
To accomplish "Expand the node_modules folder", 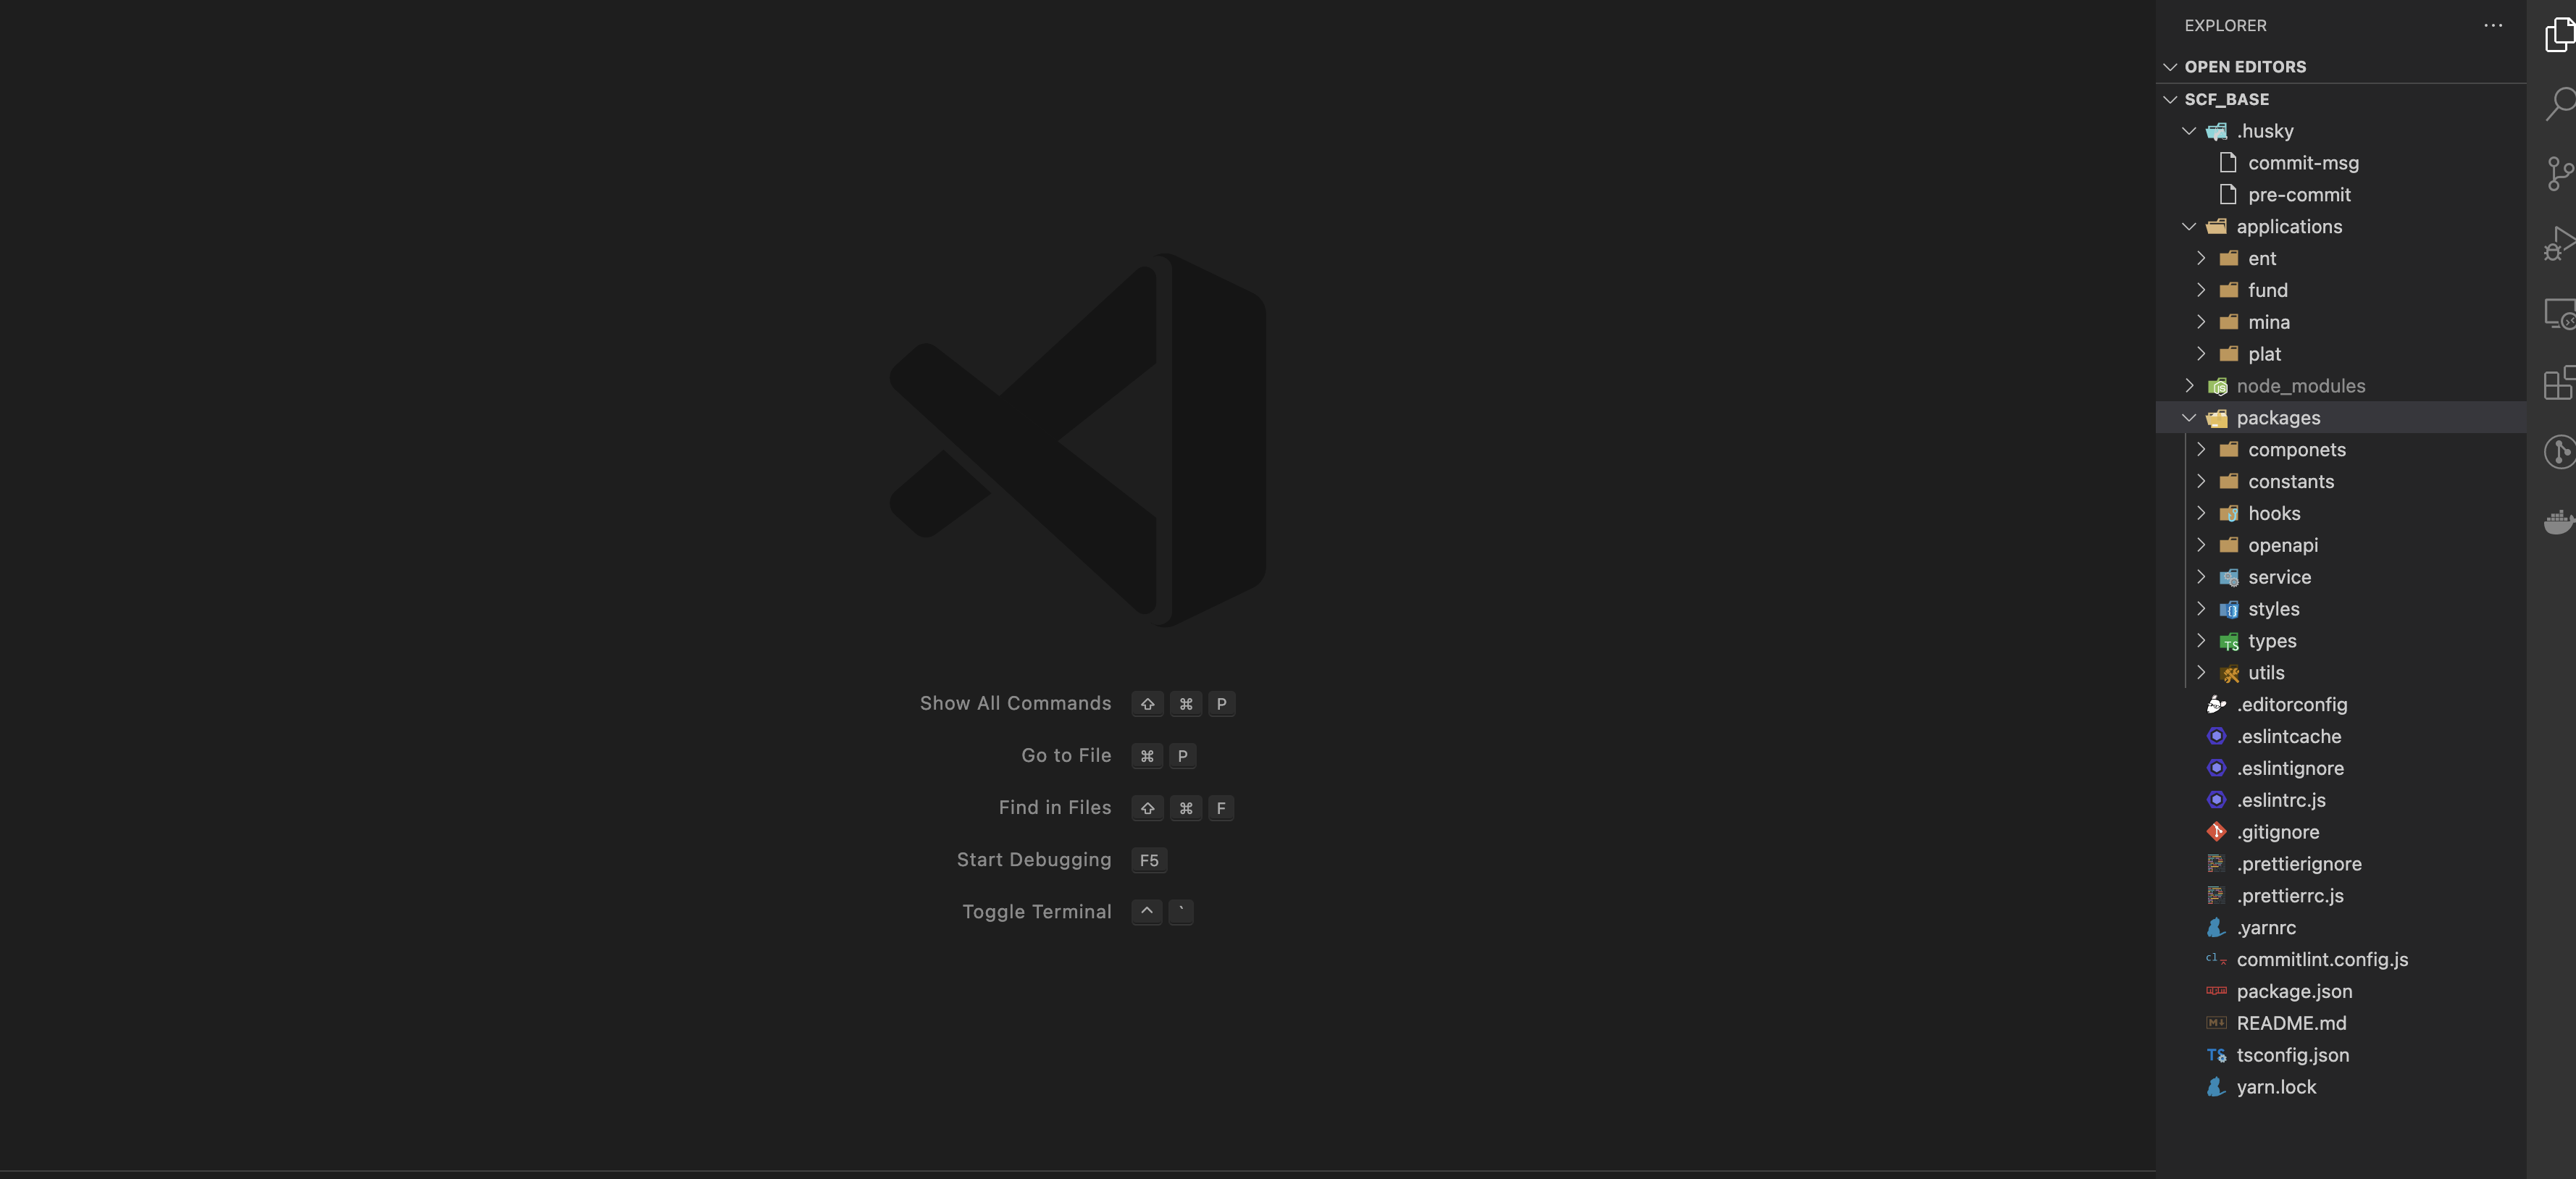I will point(2300,386).
